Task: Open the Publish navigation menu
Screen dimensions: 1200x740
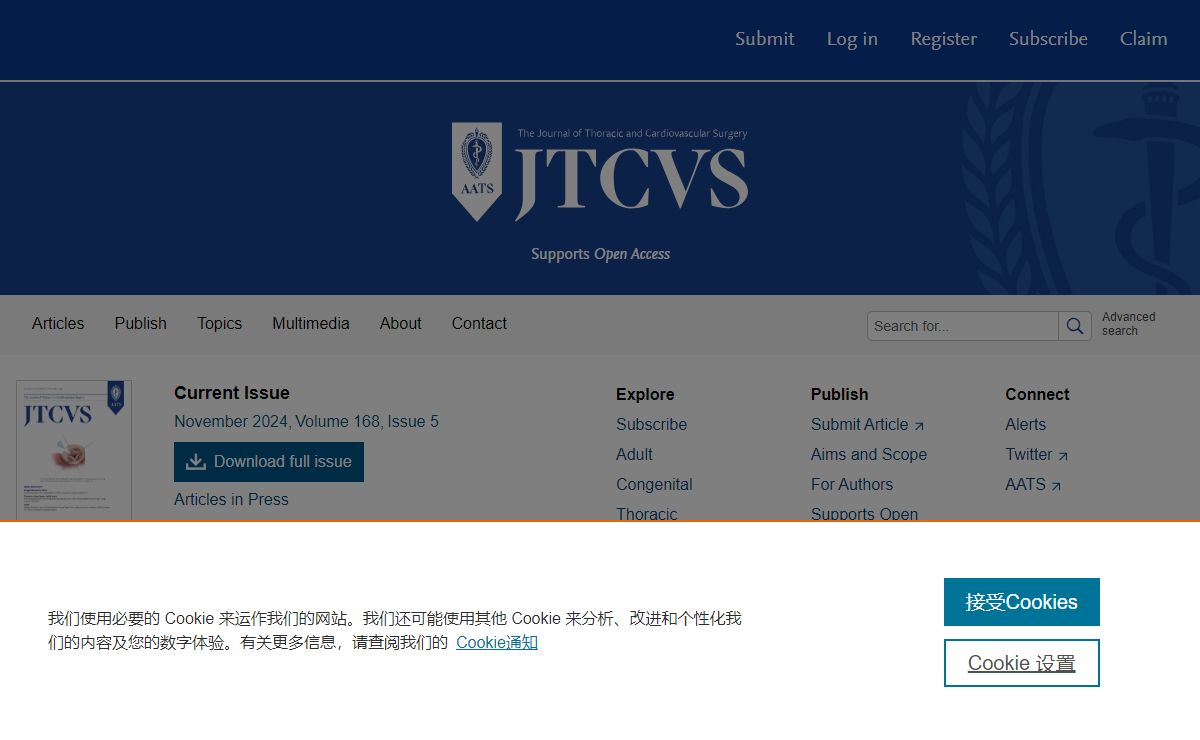Action: [141, 324]
